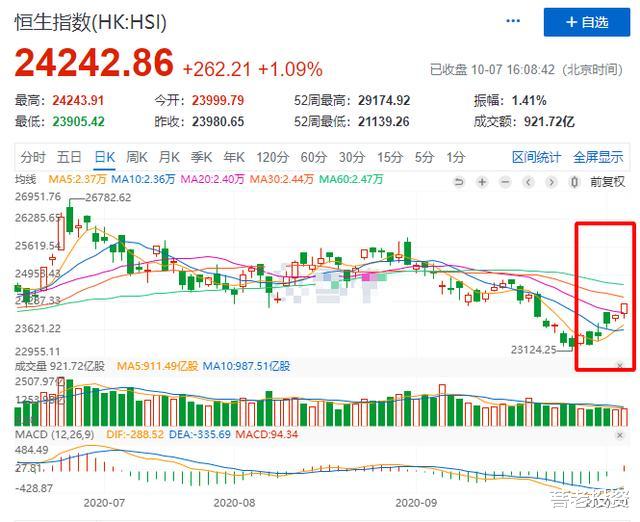Viewport: 640px width, 522px height.
Task: Click the 振幅 value 1.41%
Action: point(529,100)
